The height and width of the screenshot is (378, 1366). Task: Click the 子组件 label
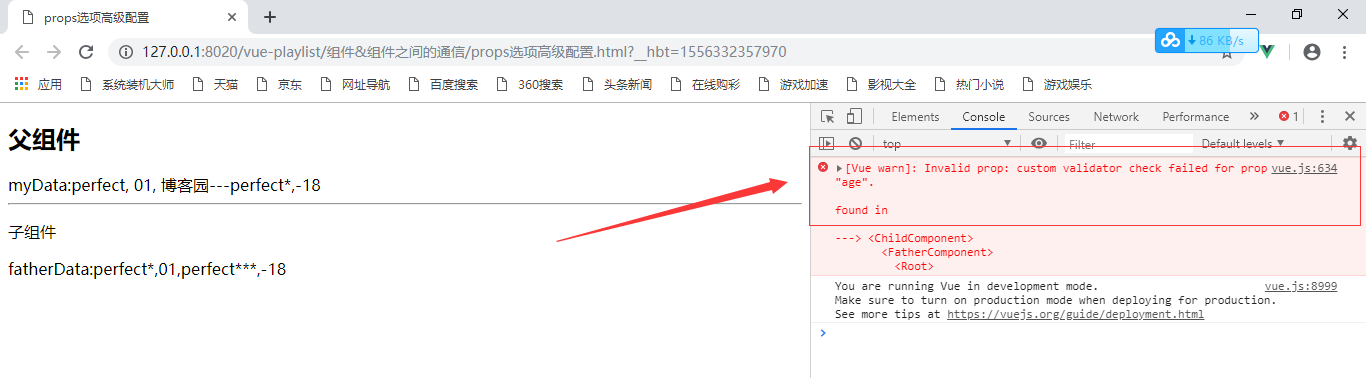pos(32,233)
